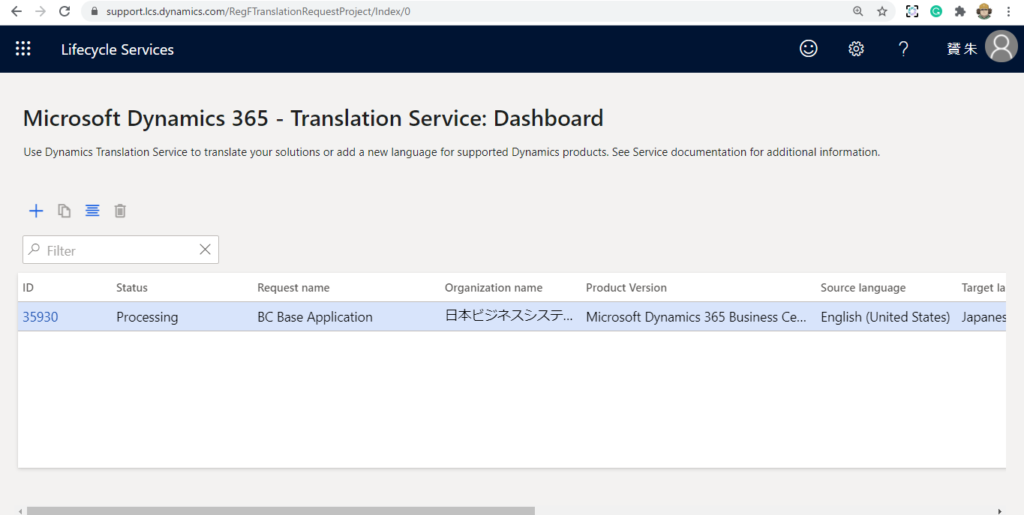This screenshot has height=515, width=1024.
Task: Select the BC Base Application cell
Action: point(315,317)
